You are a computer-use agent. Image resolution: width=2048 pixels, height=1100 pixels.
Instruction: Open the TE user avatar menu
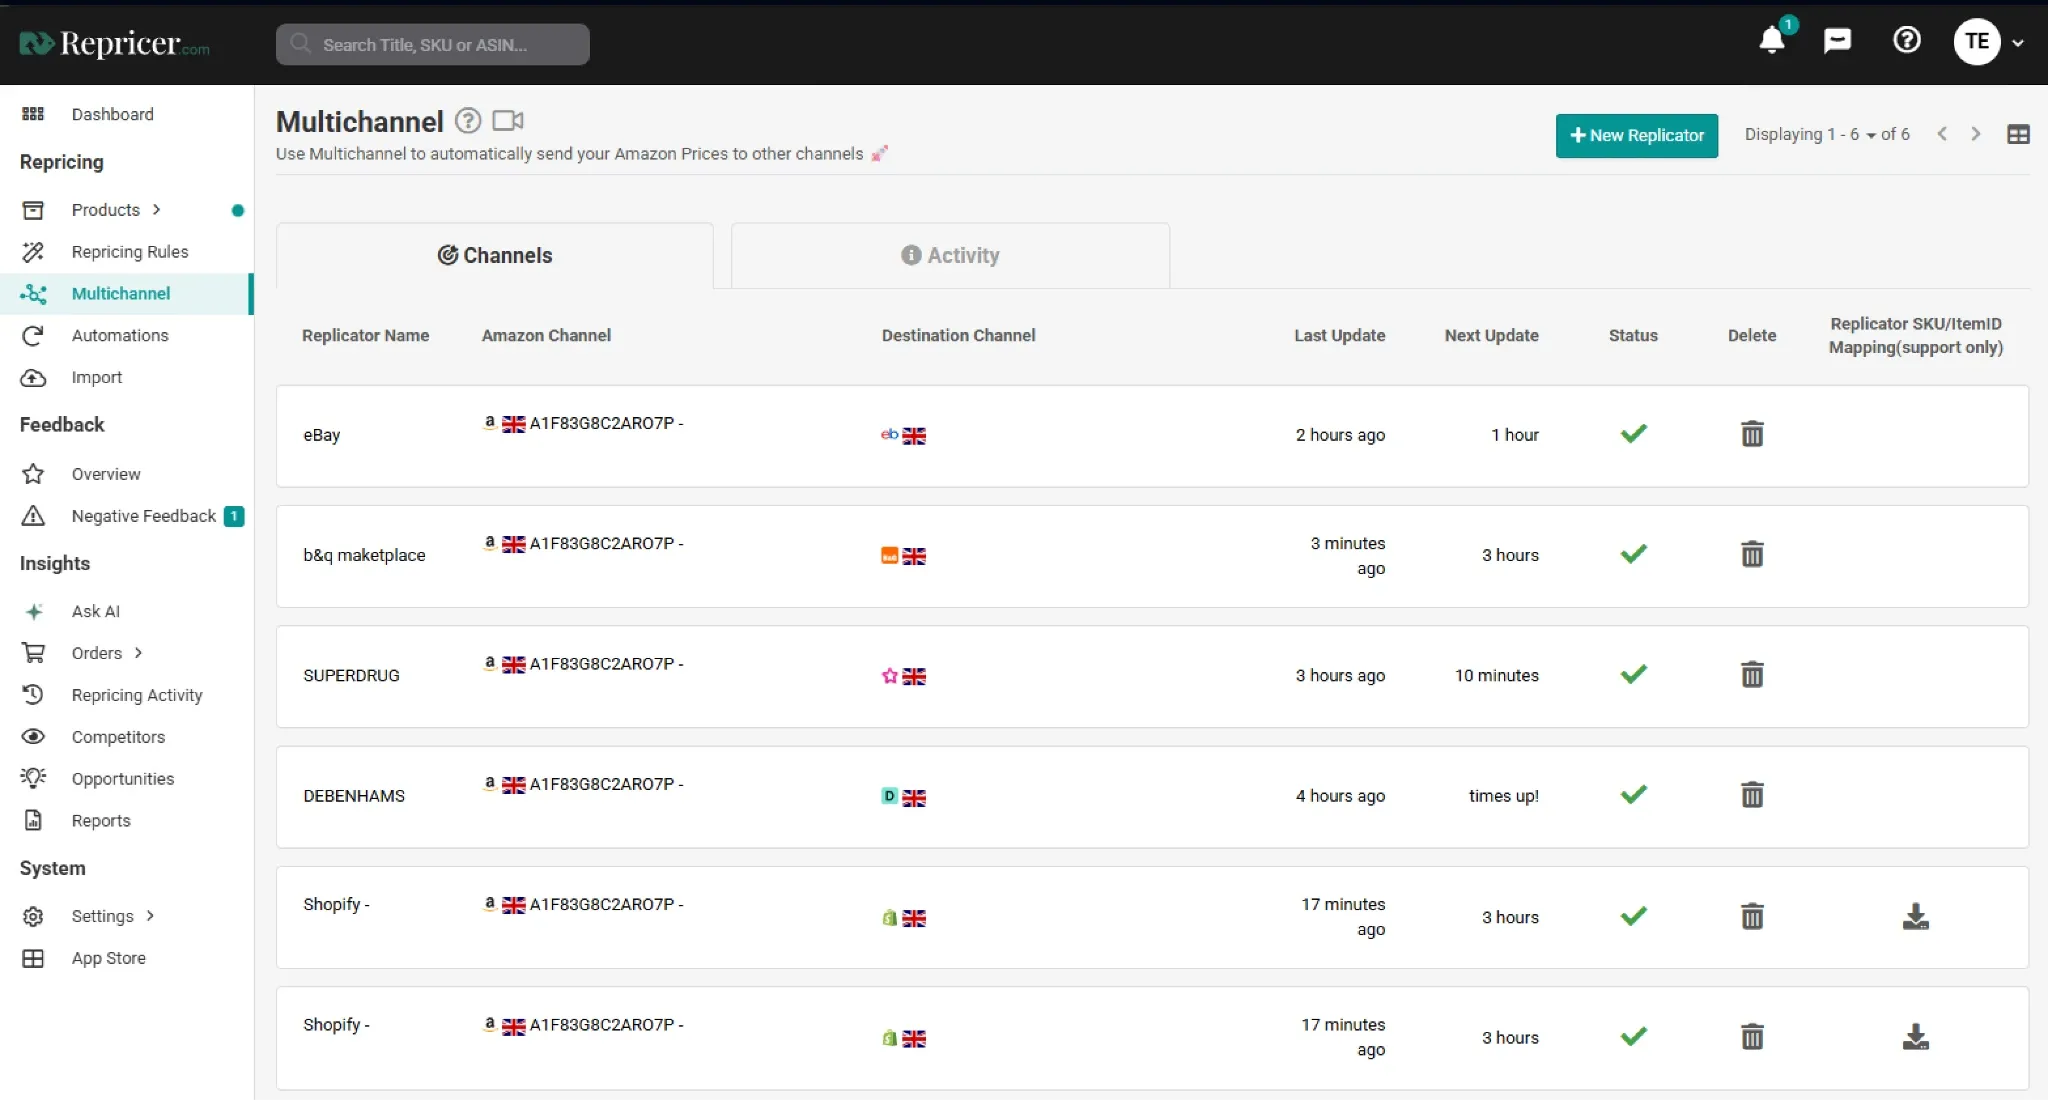coord(1976,41)
